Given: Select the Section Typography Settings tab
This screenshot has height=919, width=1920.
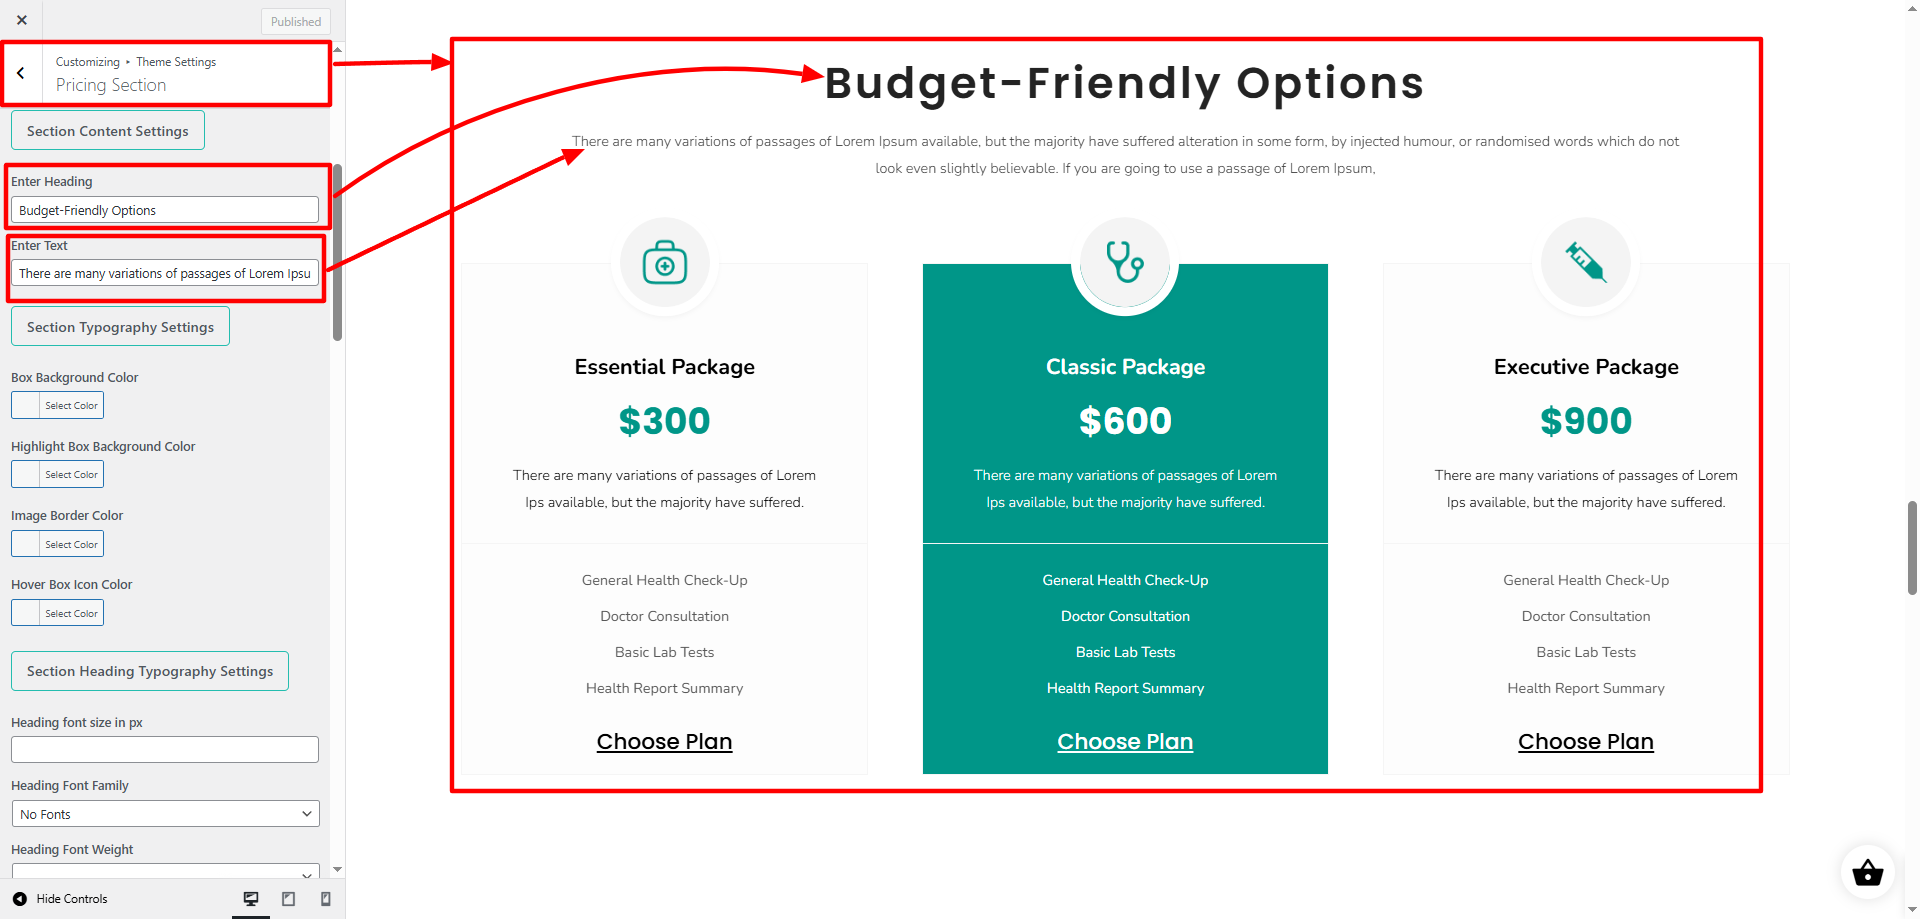Looking at the screenshot, I should (x=120, y=327).
